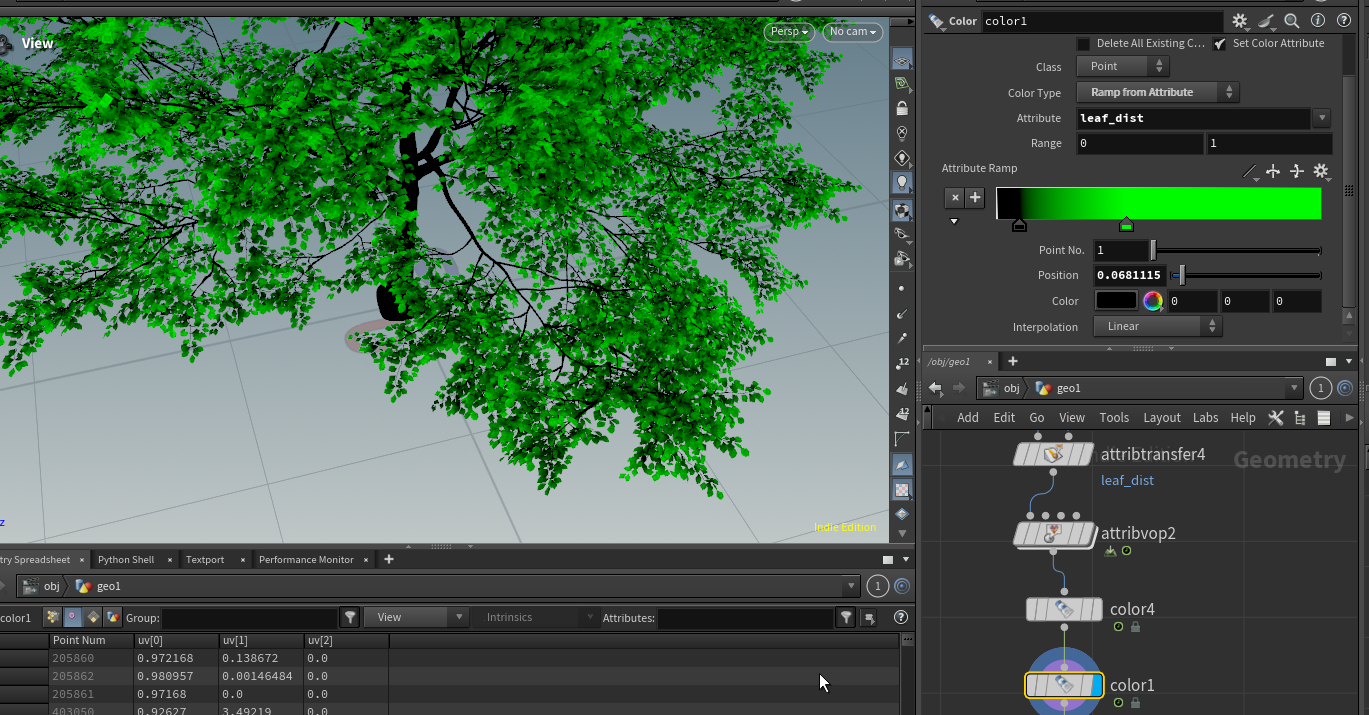
Task: Click the remove ramp point (x) button
Action: pos(954,198)
